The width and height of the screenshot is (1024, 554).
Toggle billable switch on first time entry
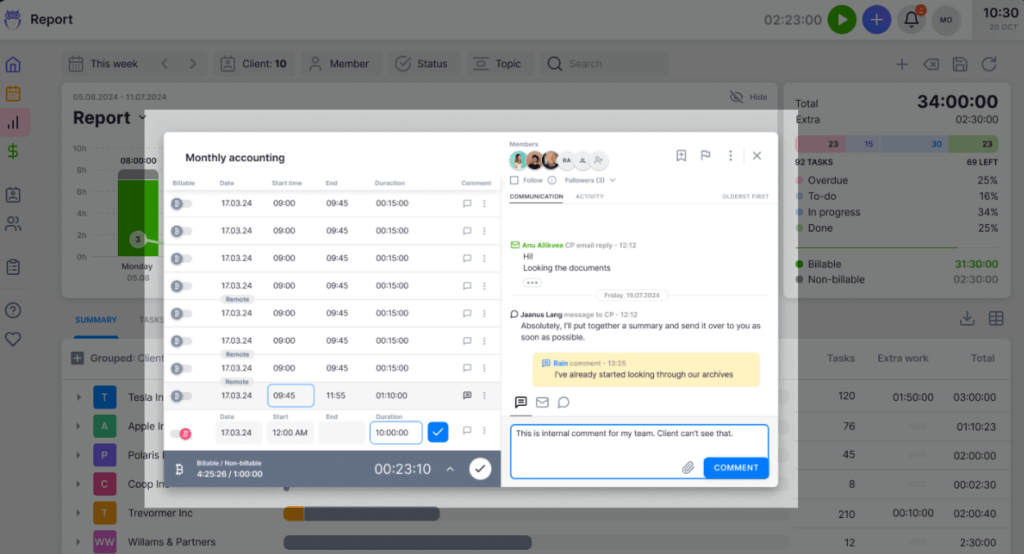point(180,203)
